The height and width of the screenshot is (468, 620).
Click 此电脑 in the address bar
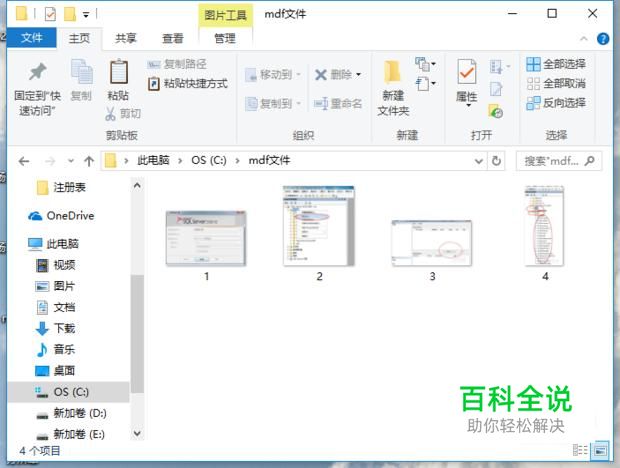click(x=153, y=160)
